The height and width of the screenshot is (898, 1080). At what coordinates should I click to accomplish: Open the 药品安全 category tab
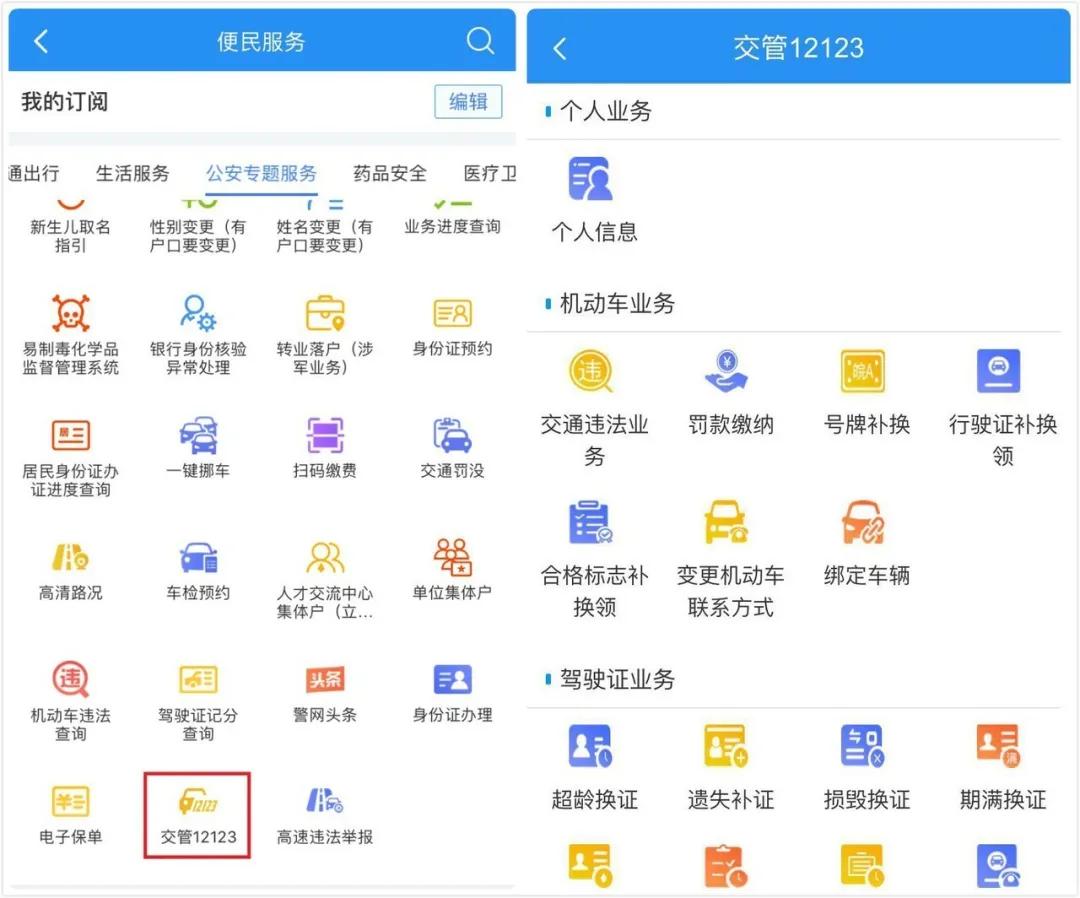[388, 172]
